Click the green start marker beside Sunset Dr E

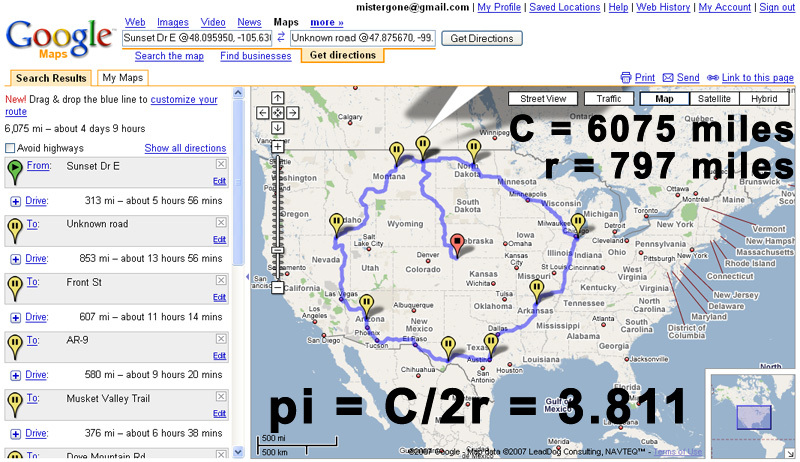(x=15, y=173)
